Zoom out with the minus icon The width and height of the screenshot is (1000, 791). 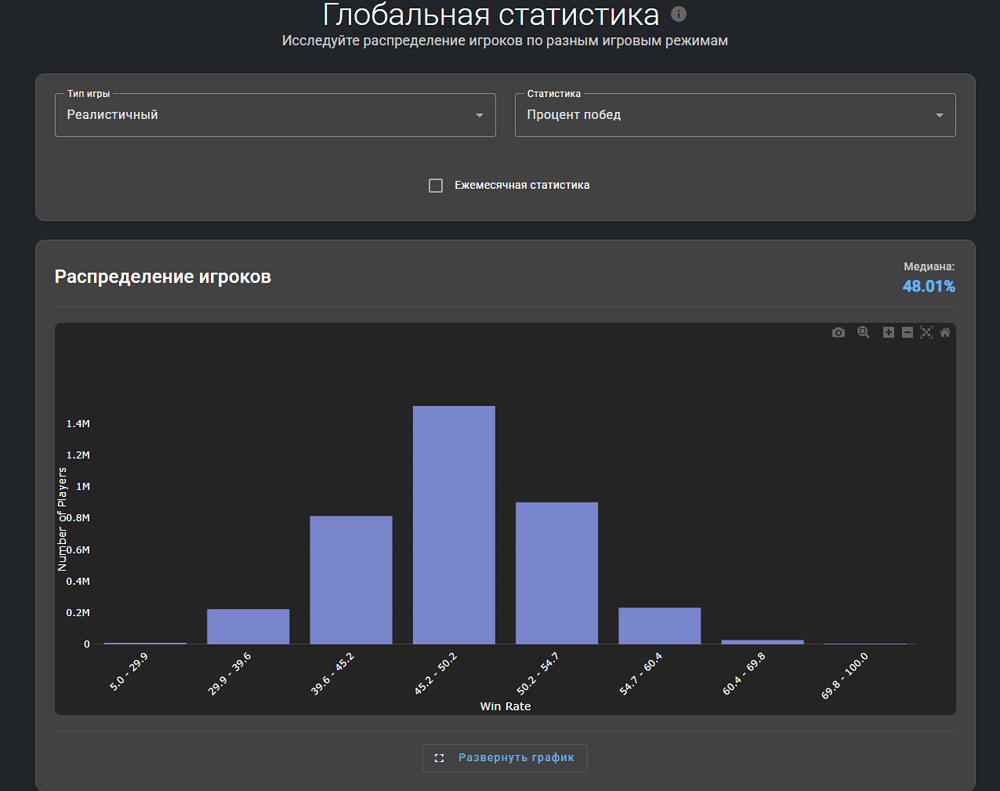pyautogui.click(x=907, y=333)
